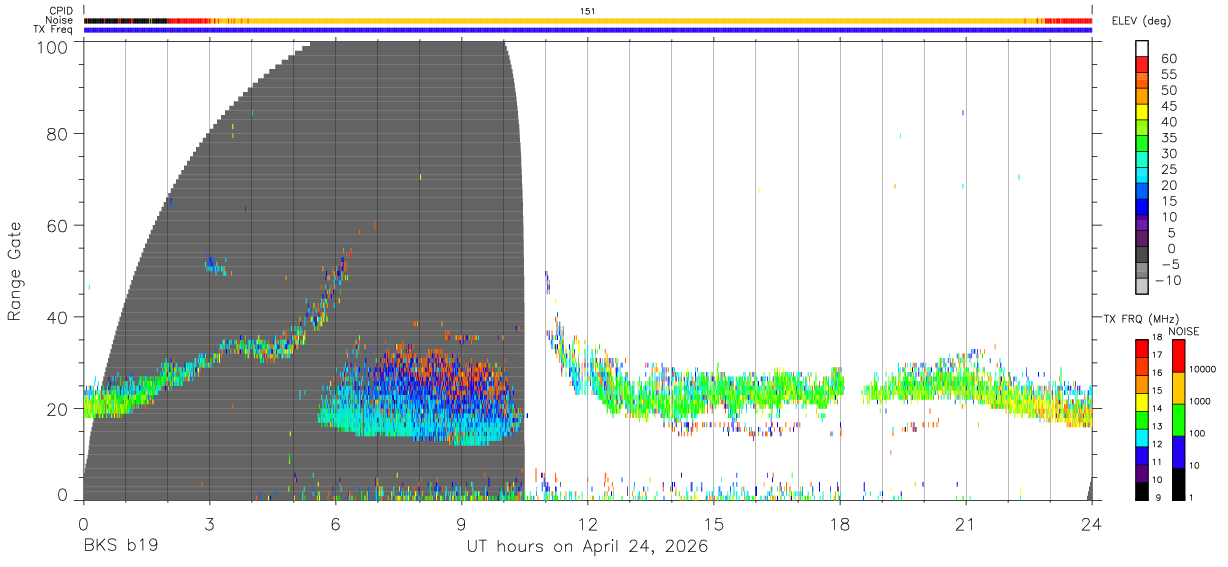The image size is (1228, 567).
Task: Pick the red top segment of TX FRQ bar
Action: click(1142, 348)
